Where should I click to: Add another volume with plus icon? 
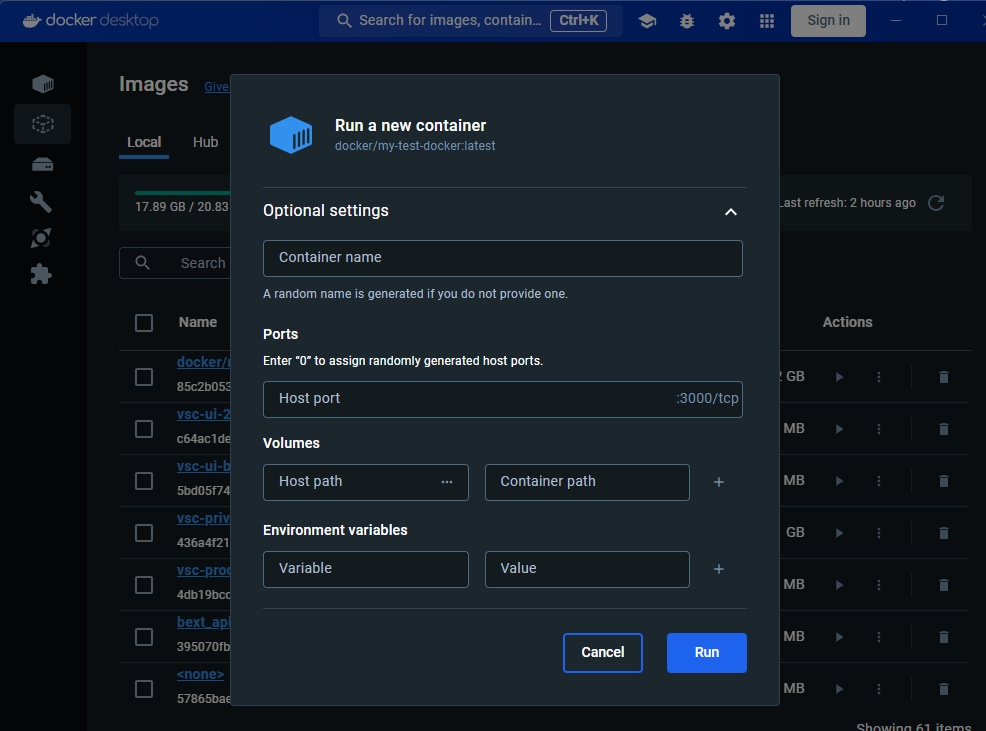[719, 482]
